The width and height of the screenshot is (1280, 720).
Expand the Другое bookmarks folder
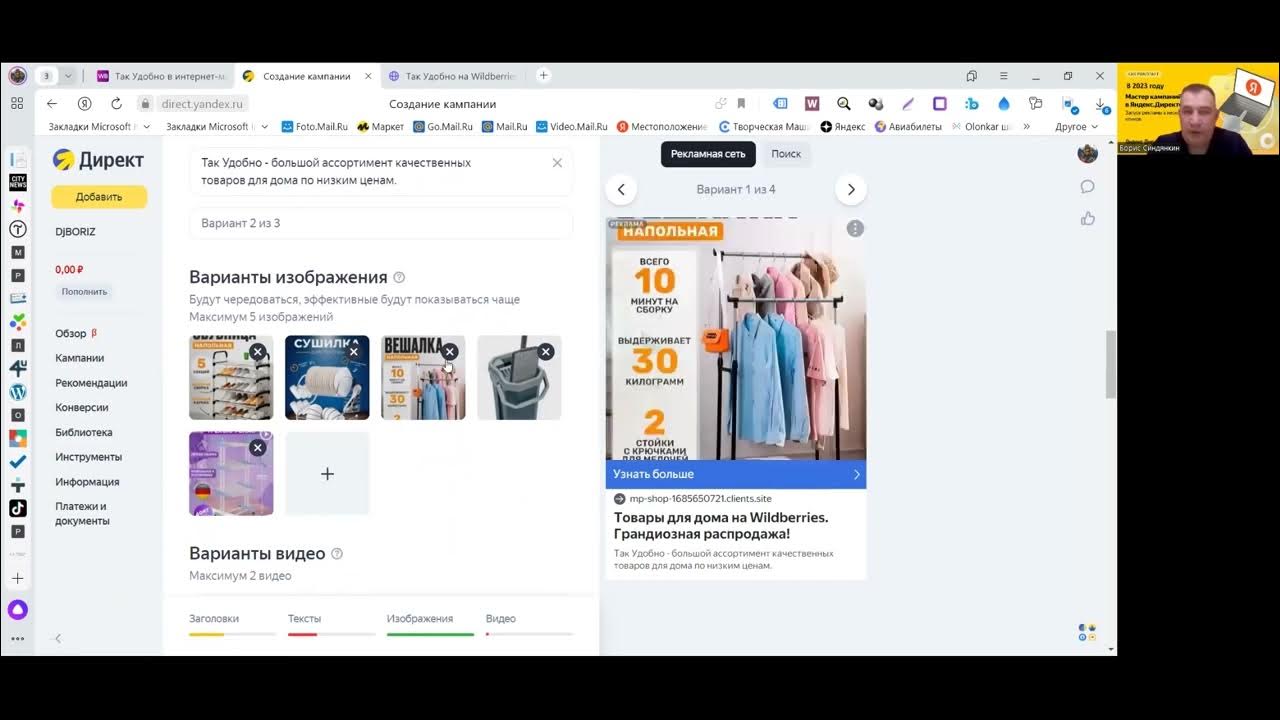(x=1076, y=127)
